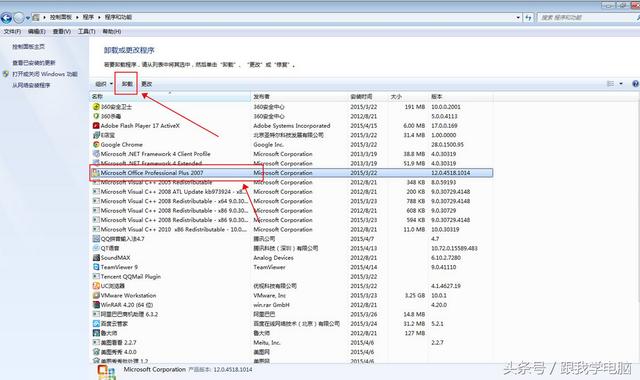Sort list by 名称 column header
This screenshot has width=640, height=380.
tap(170, 96)
